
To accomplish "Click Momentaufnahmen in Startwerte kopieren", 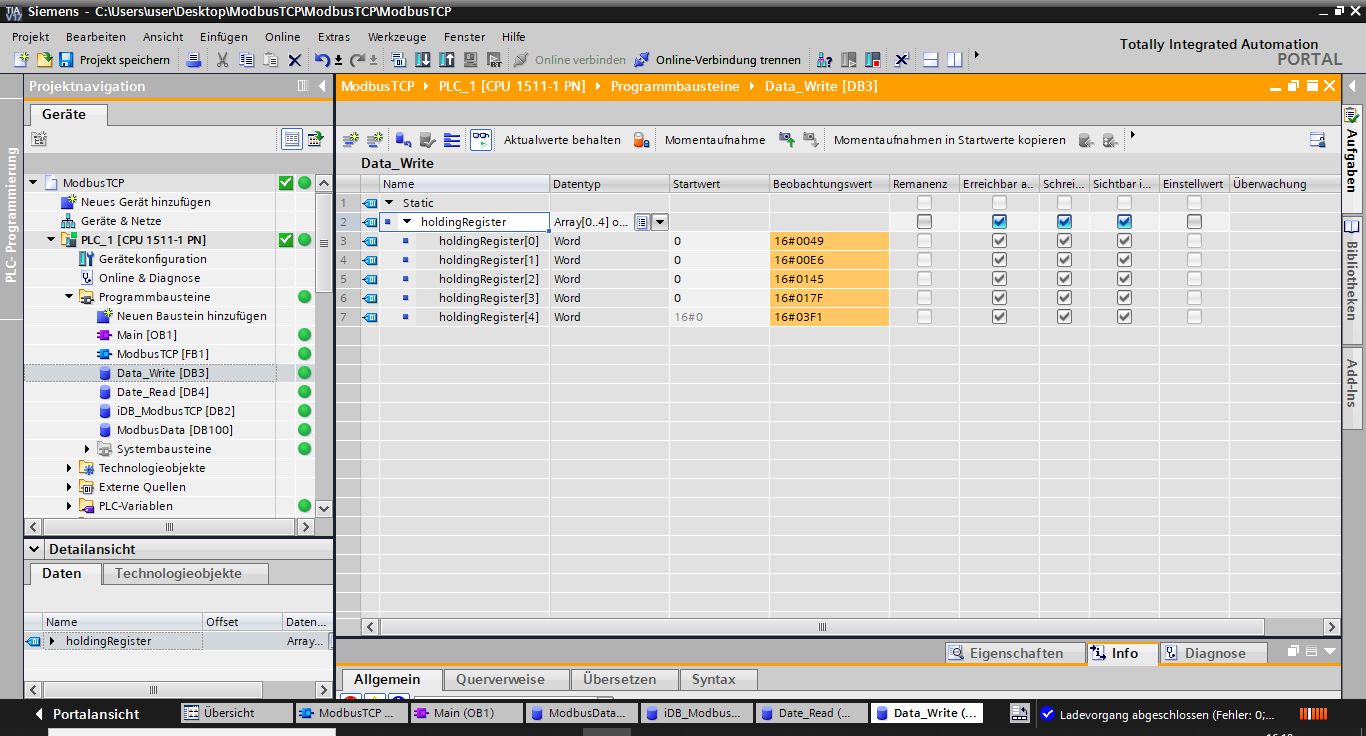I will click(949, 140).
